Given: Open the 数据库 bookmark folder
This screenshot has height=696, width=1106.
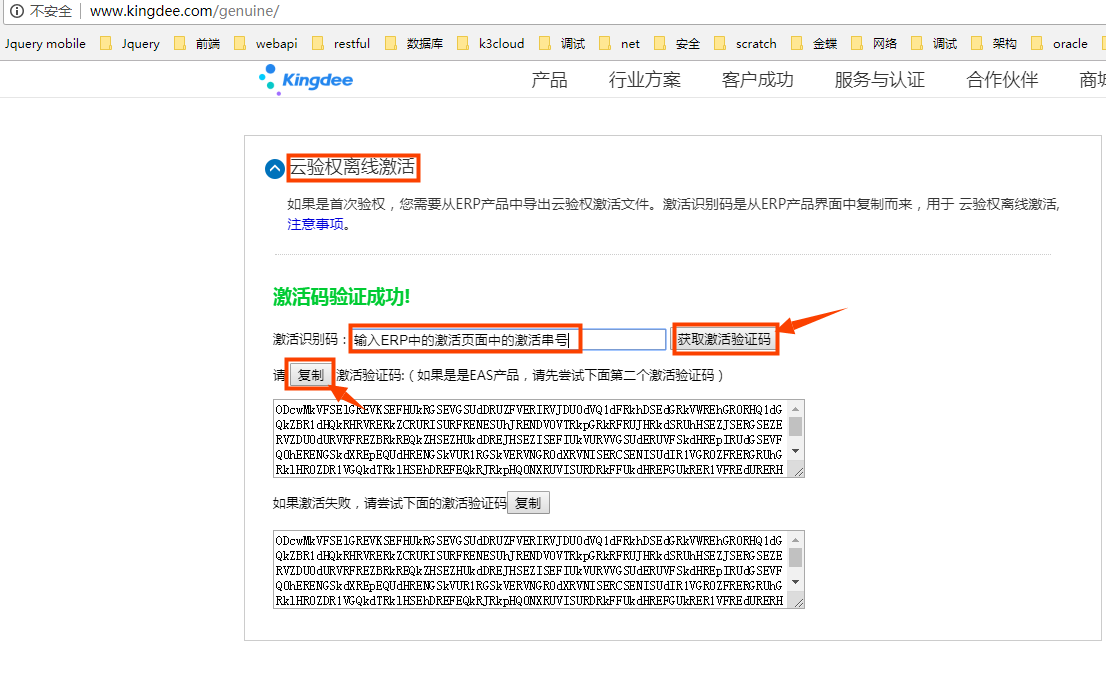Looking at the screenshot, I should click(x=414, y=44).
